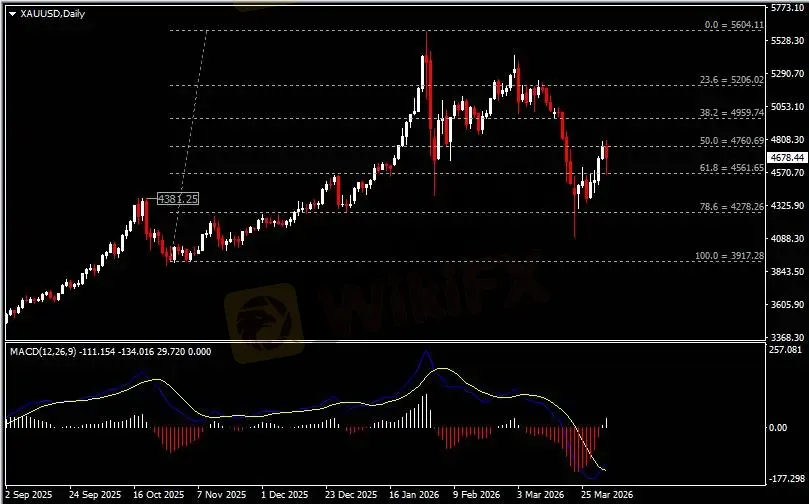809x504 pixels.
Task: Click the 3605.90 price scale value
Action: click(788, 304)
